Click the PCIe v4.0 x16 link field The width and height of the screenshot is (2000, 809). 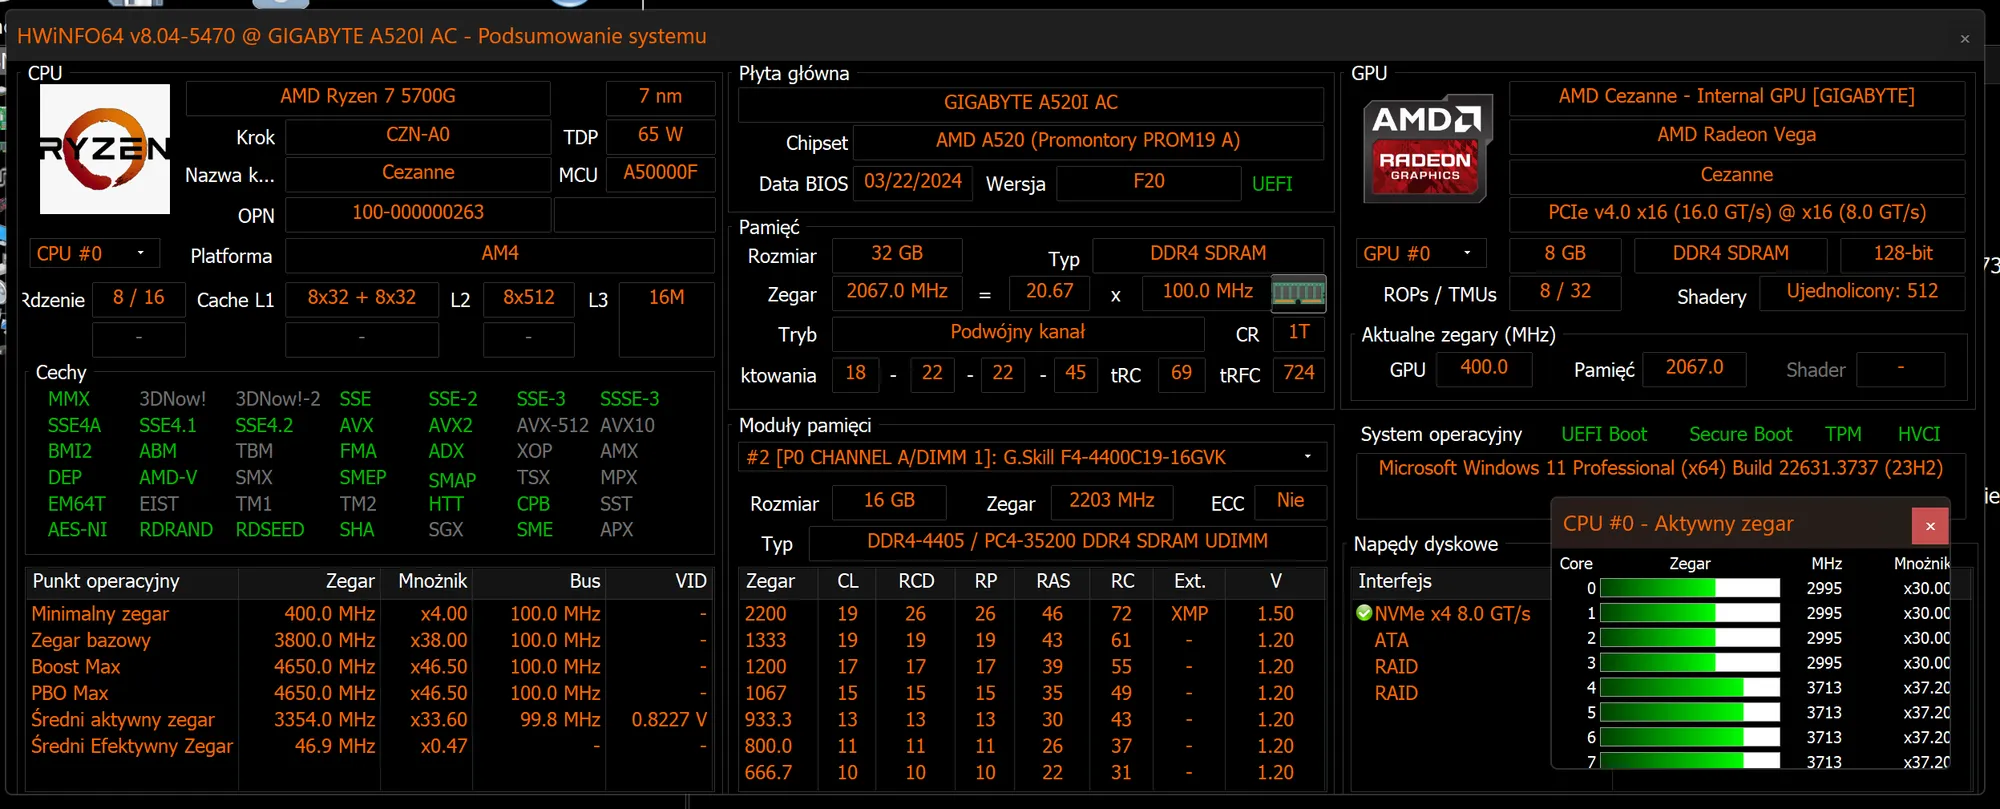pos(1737,213)
